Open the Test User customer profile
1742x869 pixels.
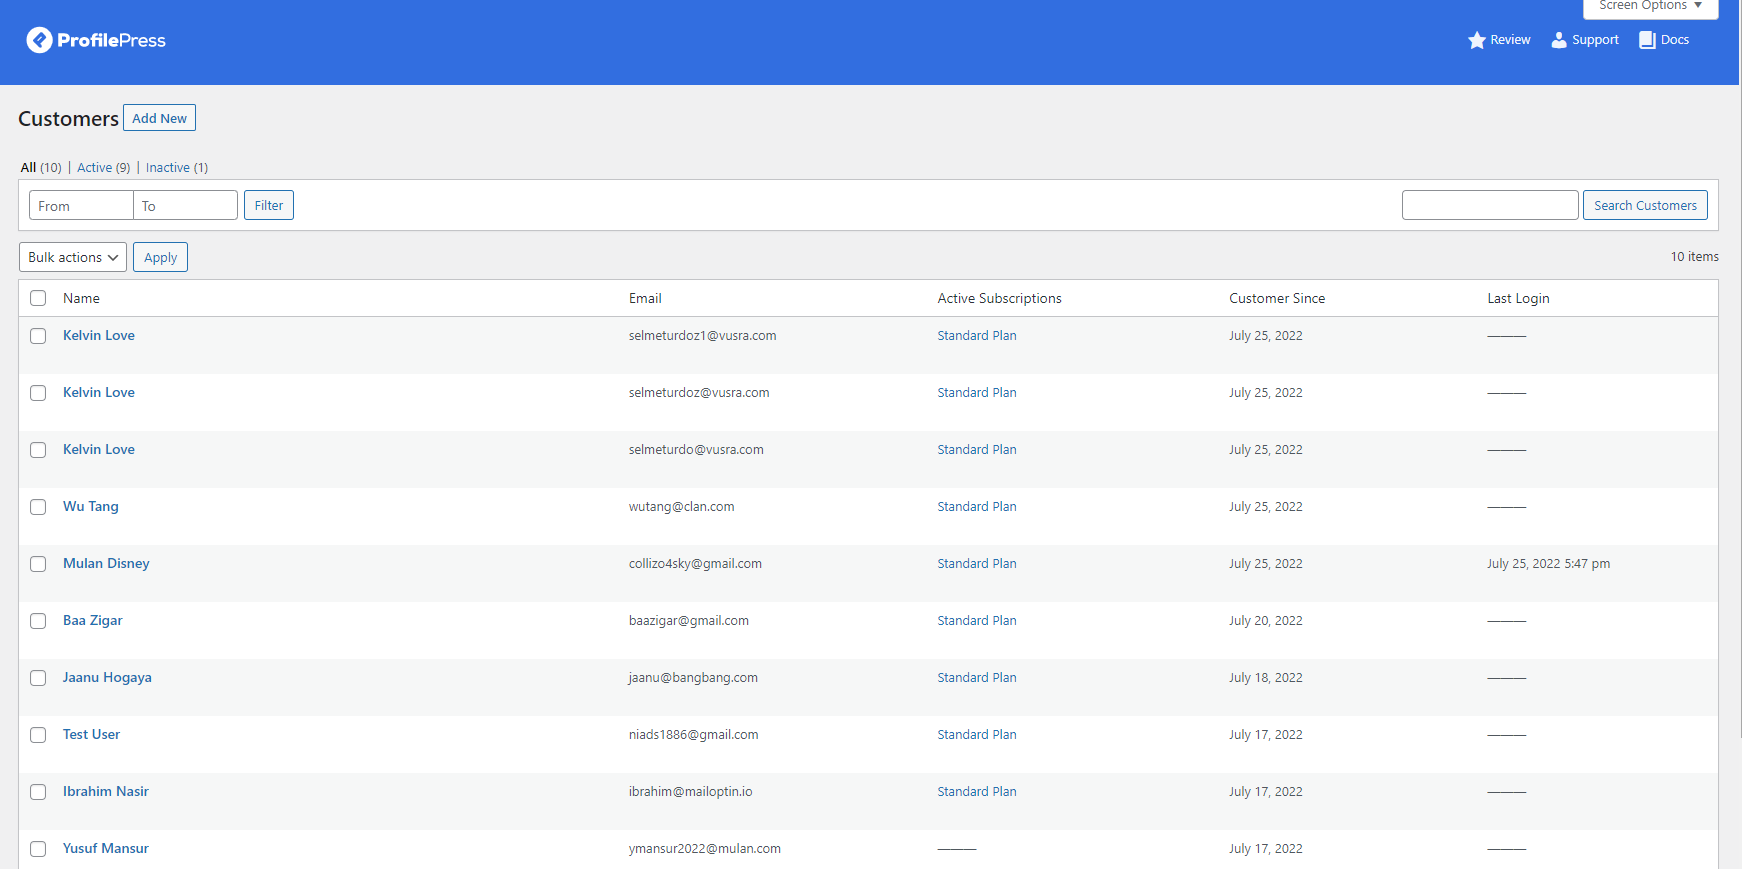pyautogui.click(x=91, y=734)
